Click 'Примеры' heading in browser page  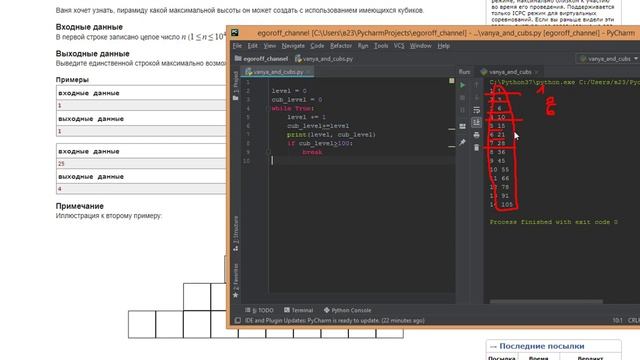click(x=72, y=80)
